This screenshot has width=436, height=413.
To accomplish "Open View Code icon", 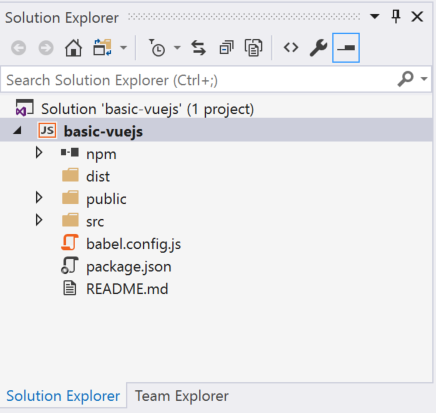I will pos(291,48).
